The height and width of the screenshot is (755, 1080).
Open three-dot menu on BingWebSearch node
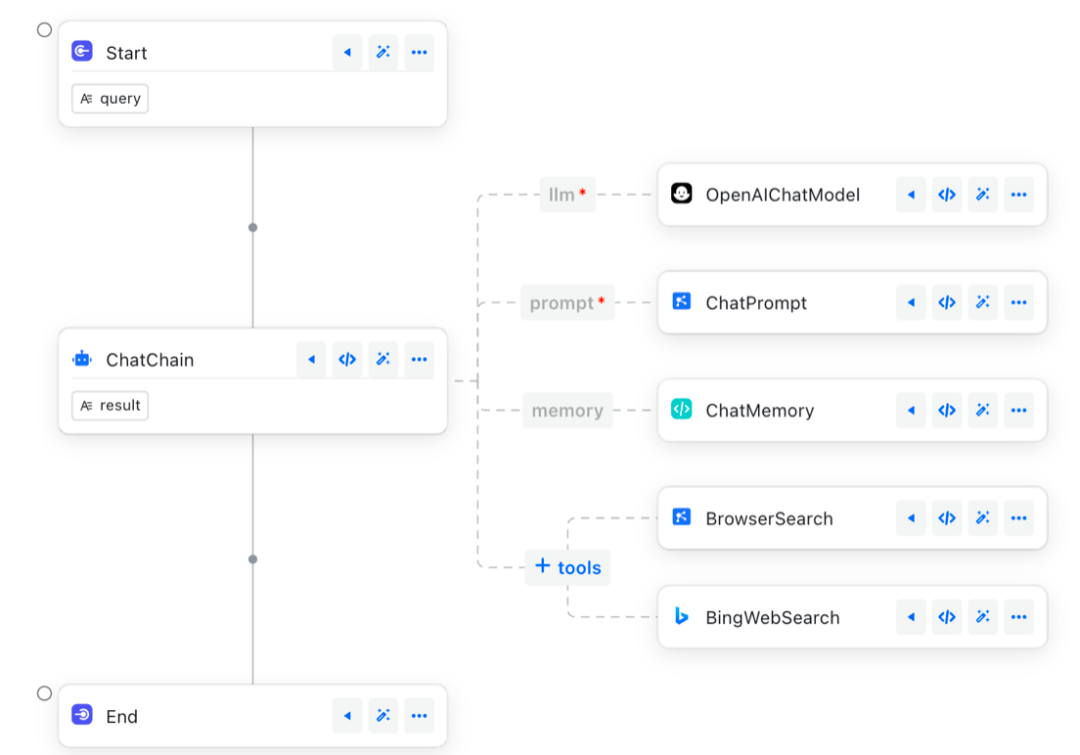tap(1018, 617)
